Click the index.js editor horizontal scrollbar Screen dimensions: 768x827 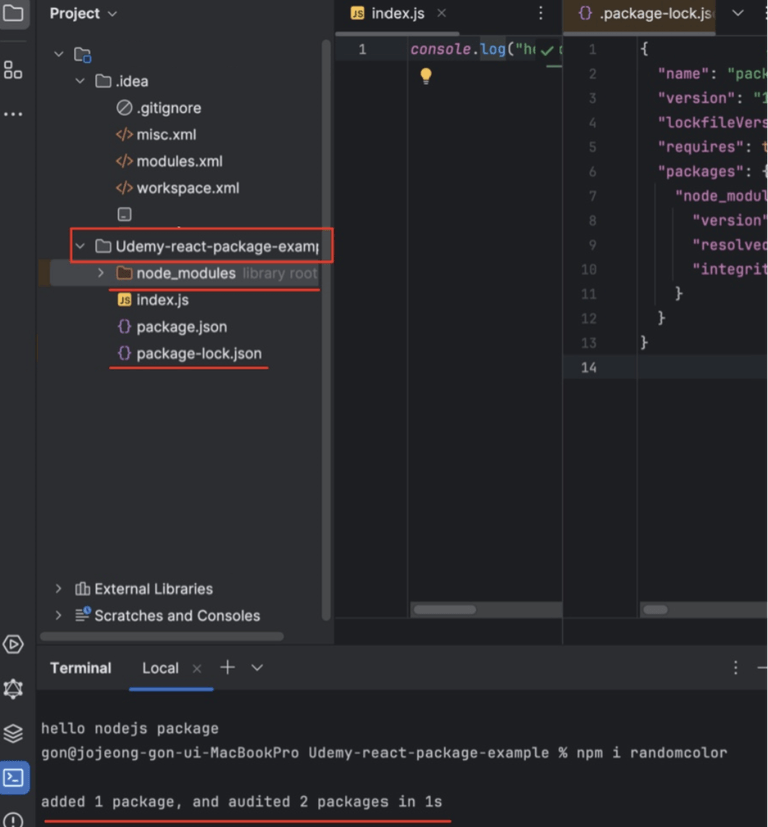tap(445, 610)
